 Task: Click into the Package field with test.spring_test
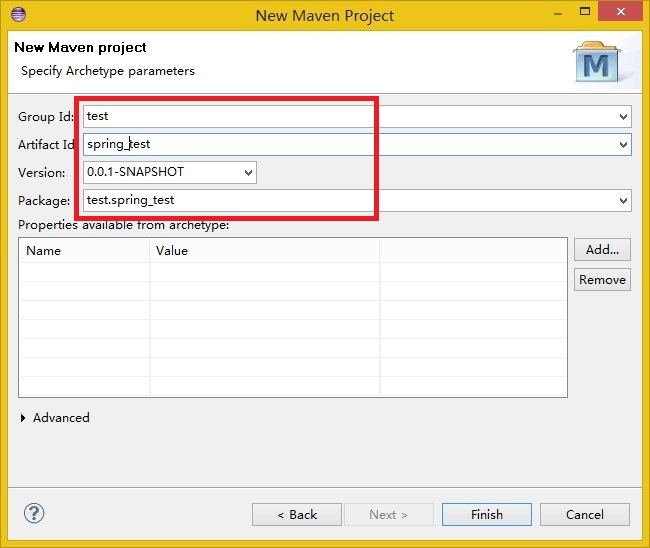pyautogui.click(x=357, y=201)
